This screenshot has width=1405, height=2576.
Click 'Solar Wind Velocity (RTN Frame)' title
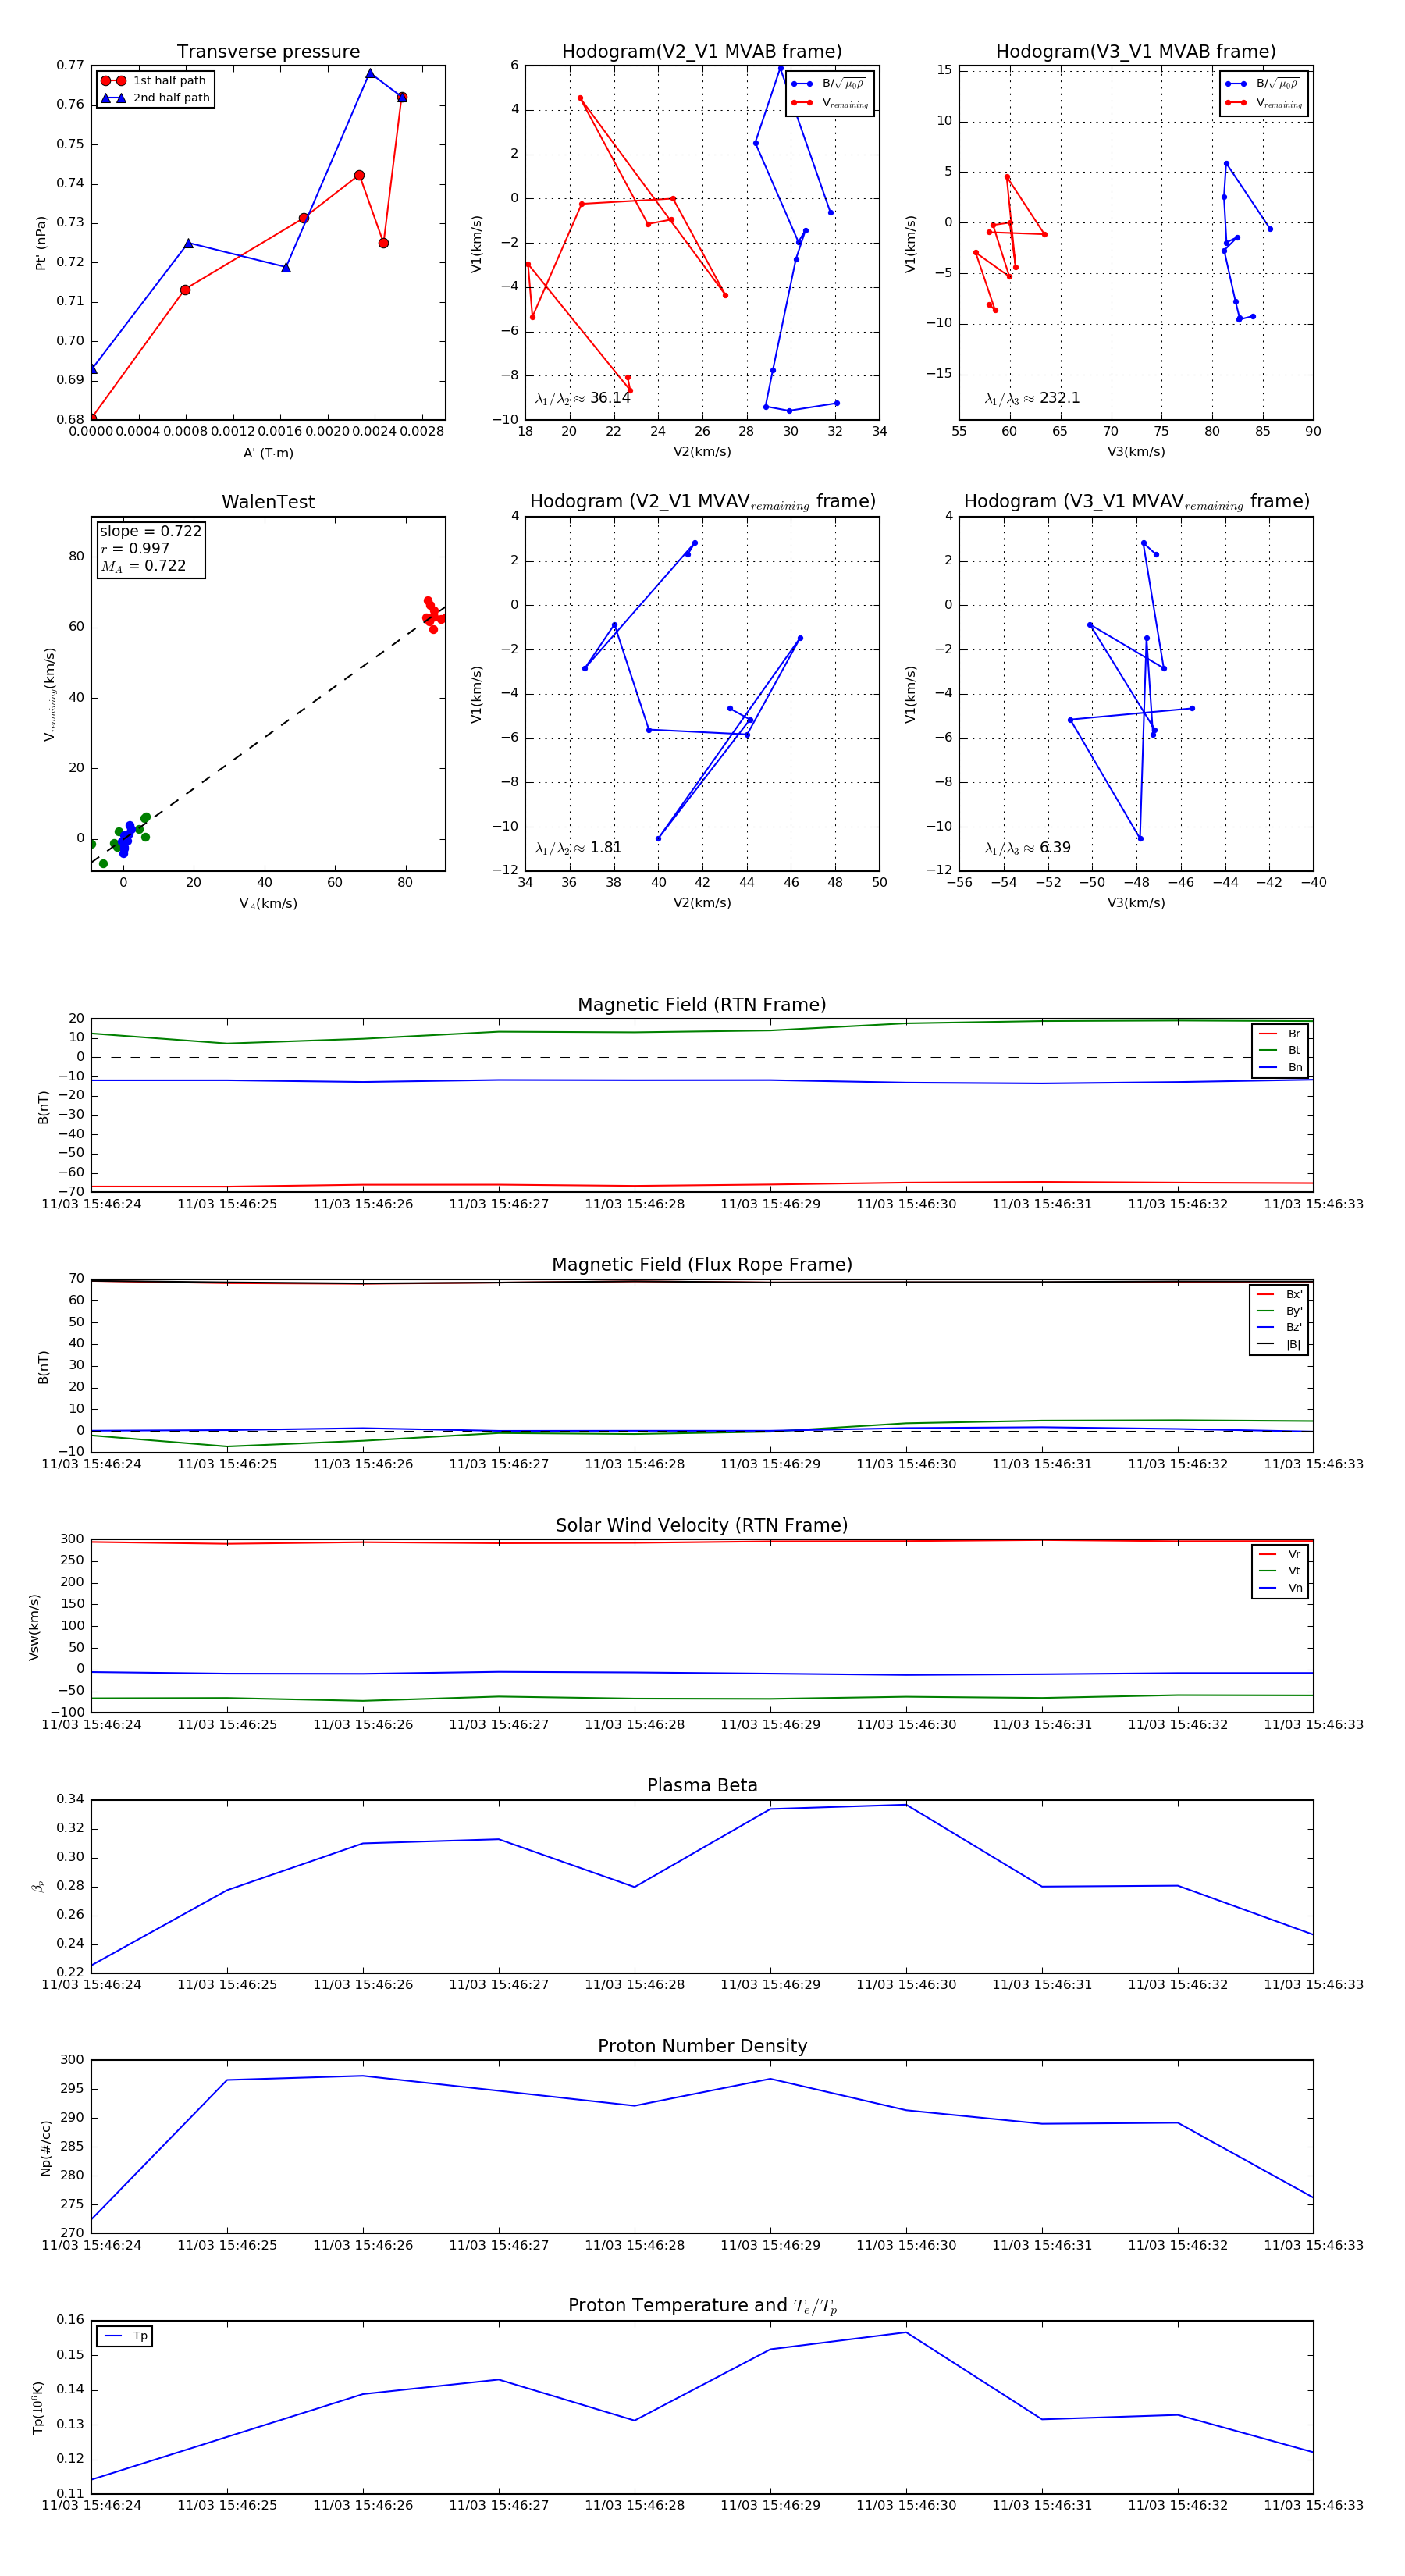point(702,1526)
